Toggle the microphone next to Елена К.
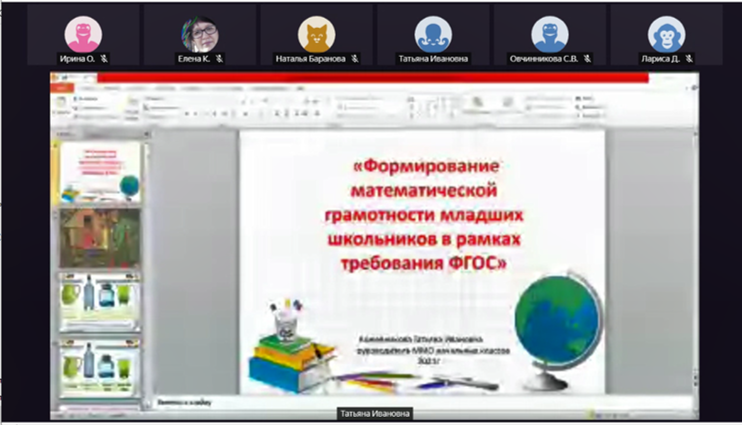 220,59
